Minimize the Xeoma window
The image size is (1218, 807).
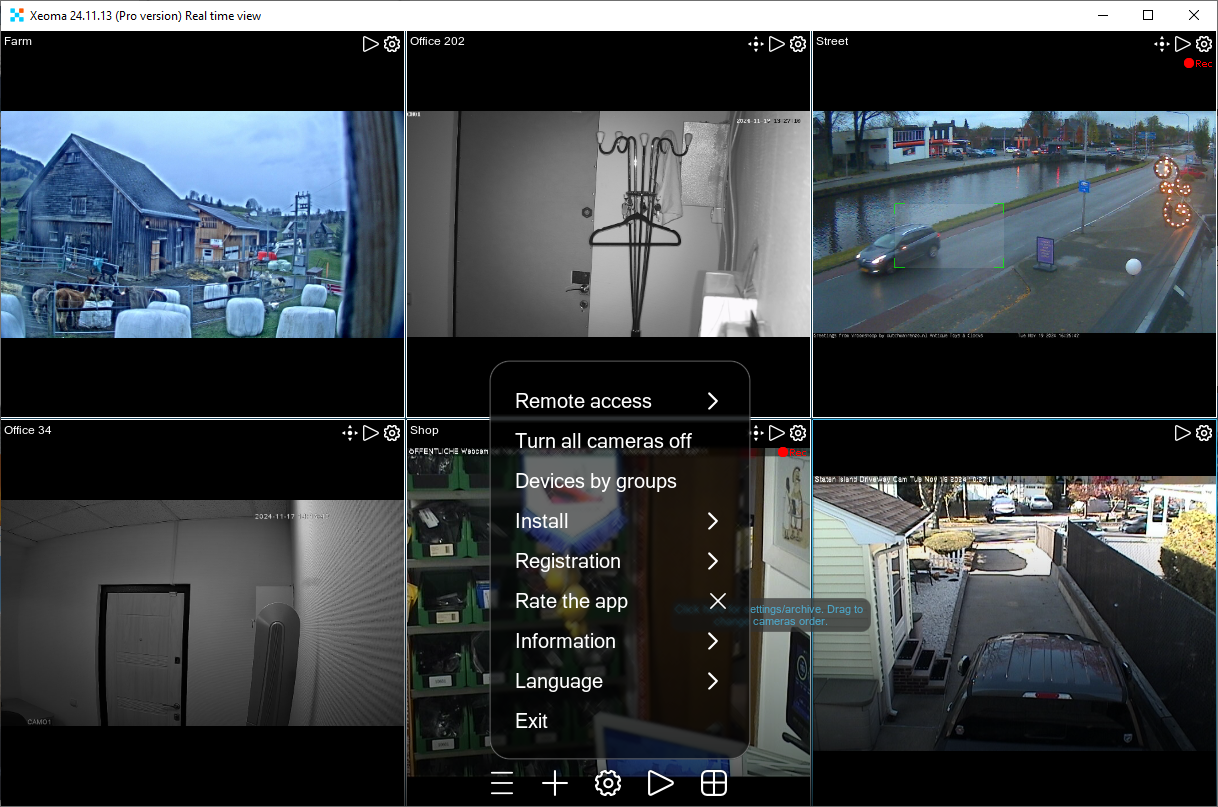coord(1103,15)
